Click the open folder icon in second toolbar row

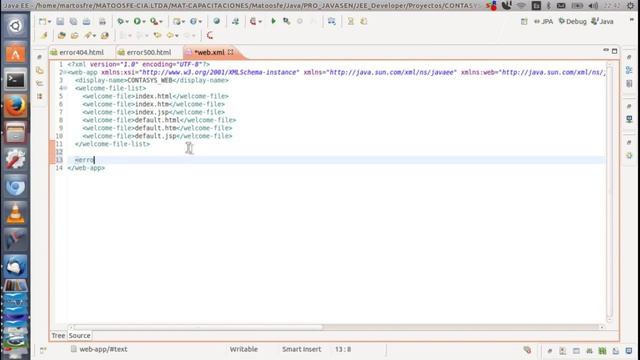(74, 36)
